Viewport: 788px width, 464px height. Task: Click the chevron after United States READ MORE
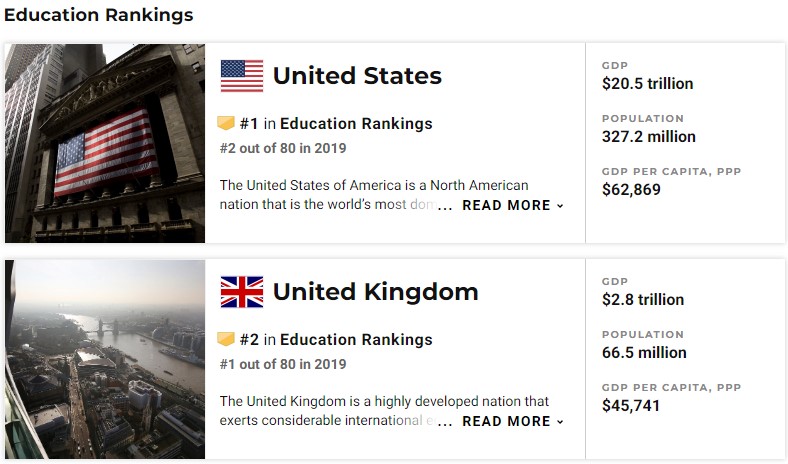(560, 206)
